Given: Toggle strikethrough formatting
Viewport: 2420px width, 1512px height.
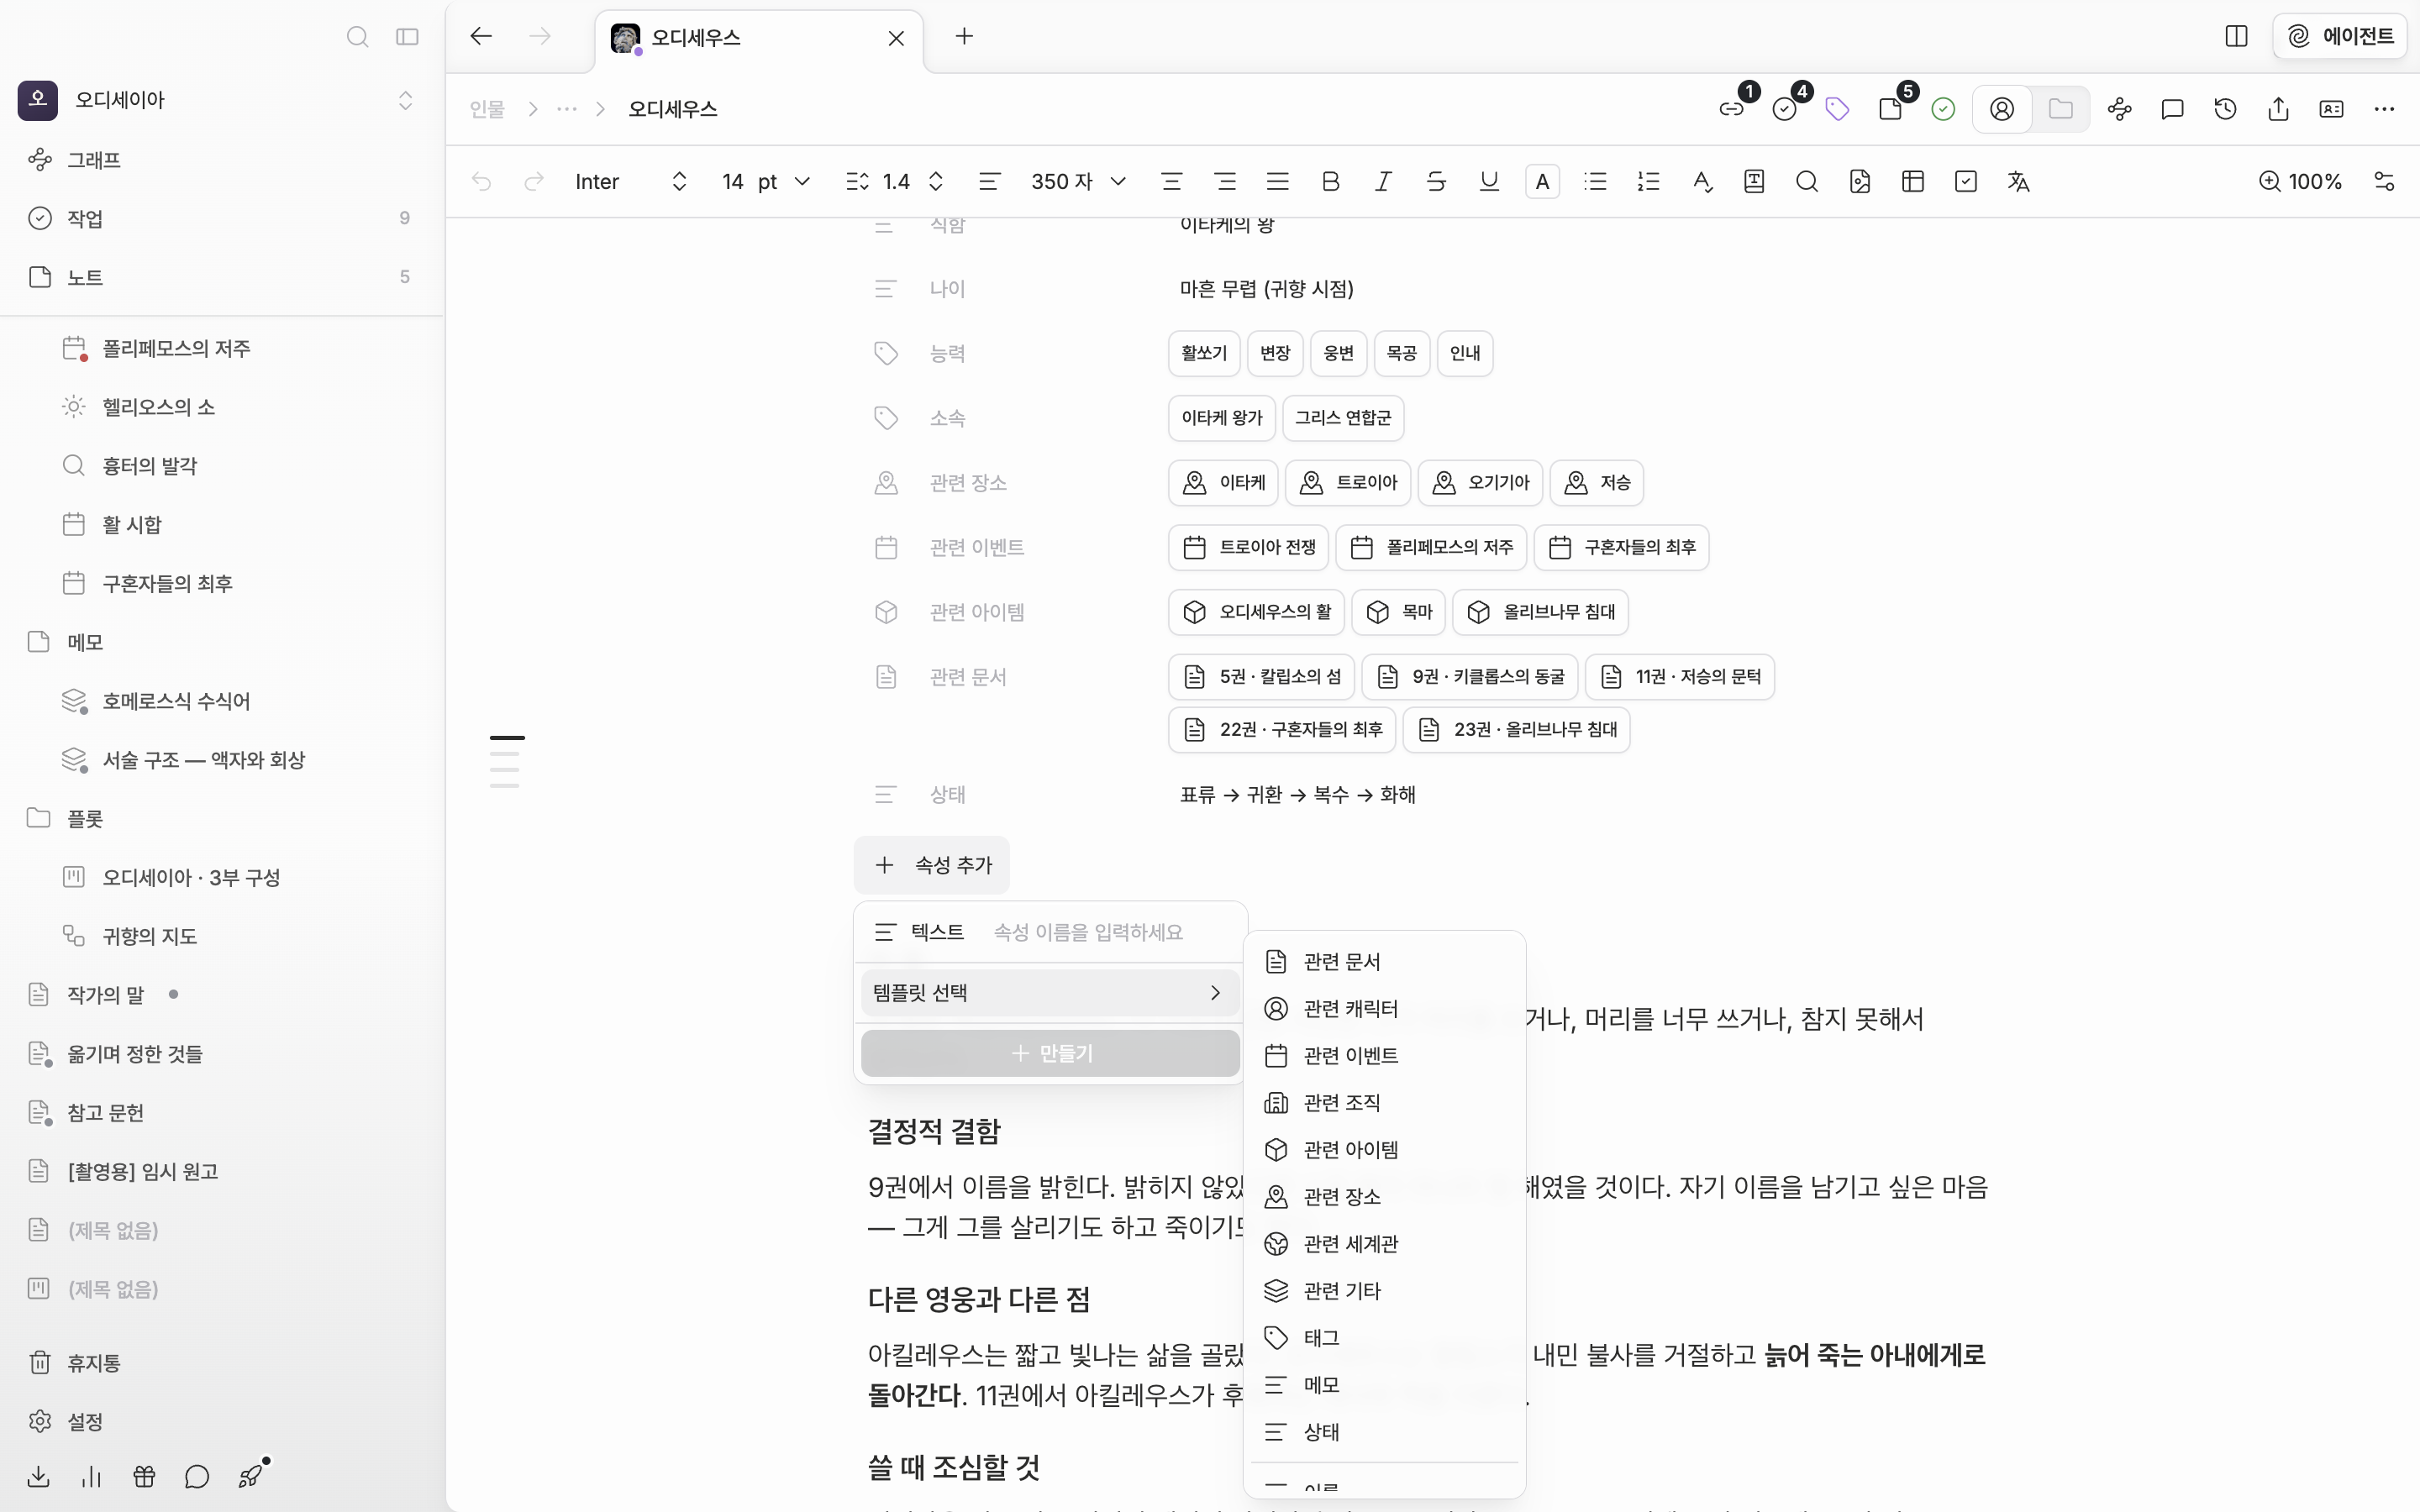Looking at the screenshot, I should (1436, 181).
